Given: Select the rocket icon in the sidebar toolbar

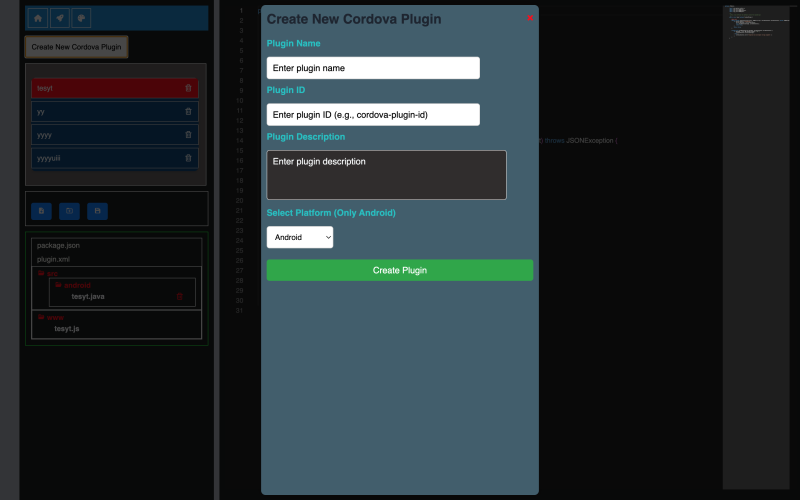Looking at the screenshot, I should click(60, 18).
